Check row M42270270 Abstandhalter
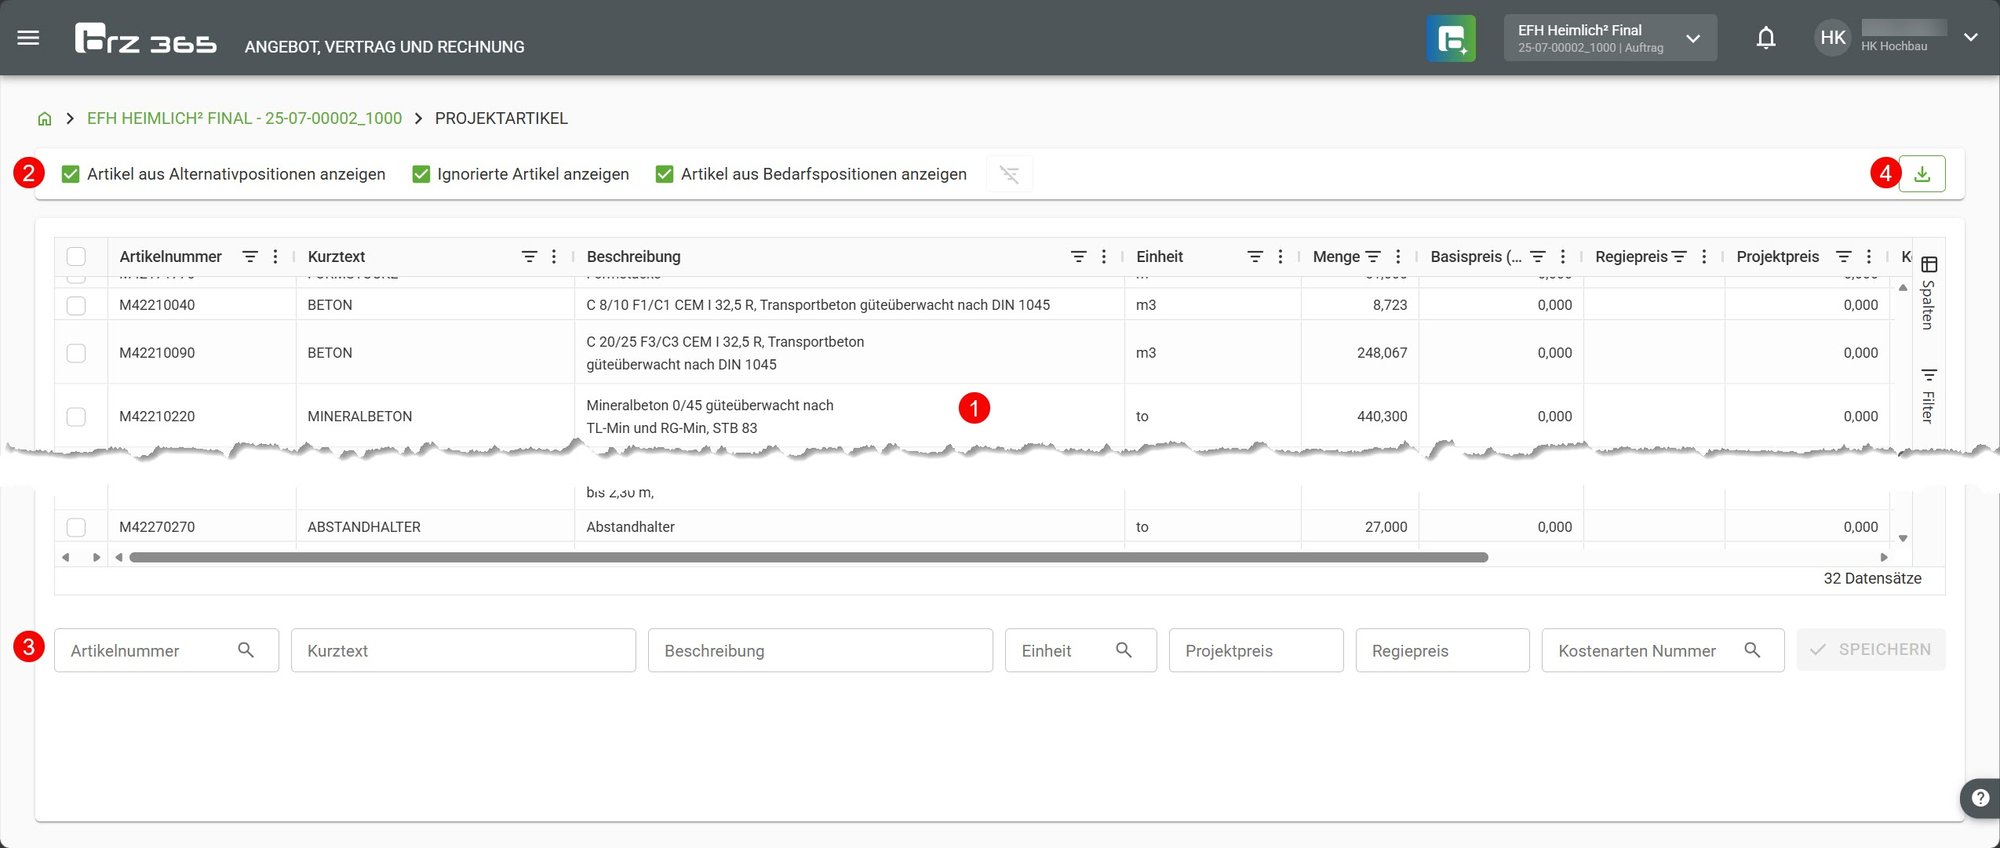The width and height of the screenshot is (2000, 848). click(x=76, y=527)
